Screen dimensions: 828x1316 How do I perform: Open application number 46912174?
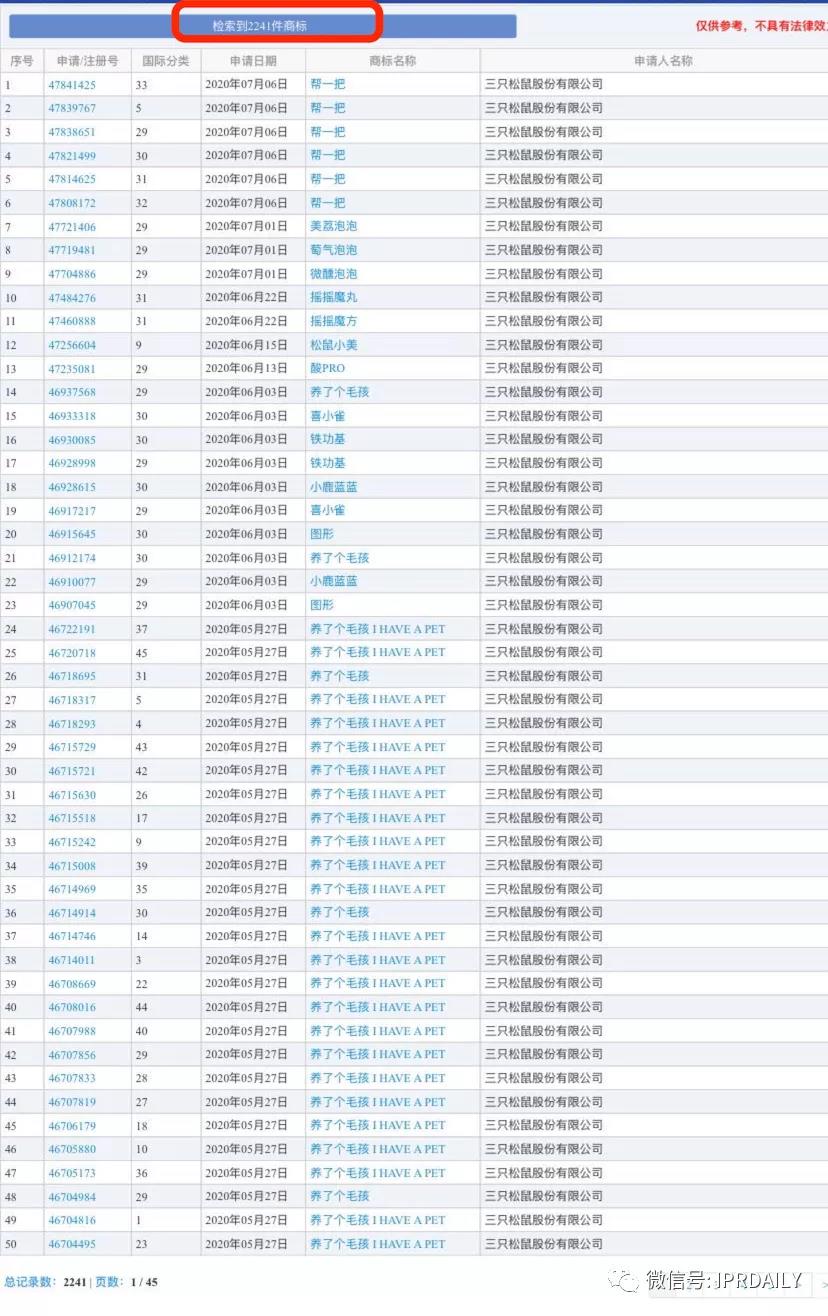pyautogui.click(x=72, y=558)
